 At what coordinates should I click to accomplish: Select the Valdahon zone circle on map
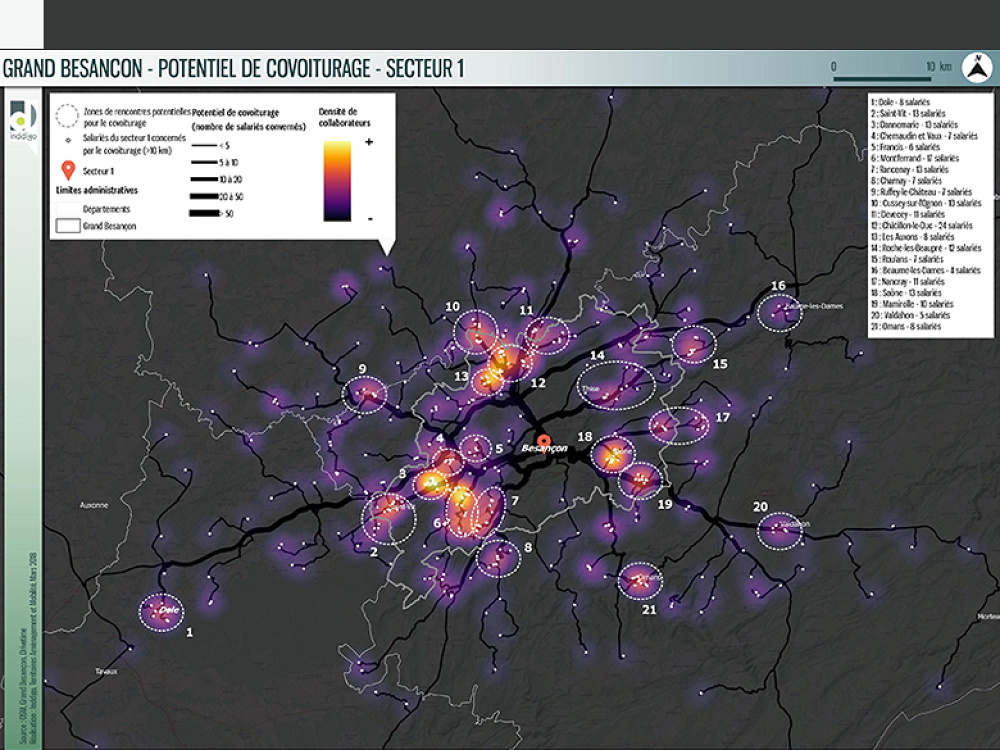[780, 530]
